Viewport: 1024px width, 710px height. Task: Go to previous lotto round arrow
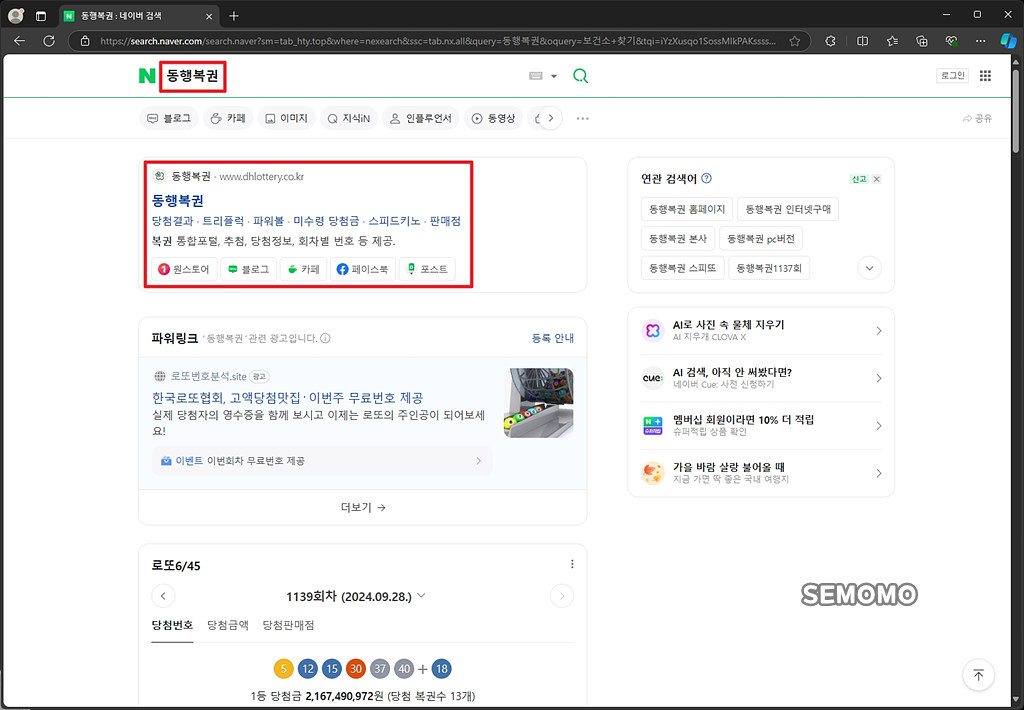(x=163, y=596)
